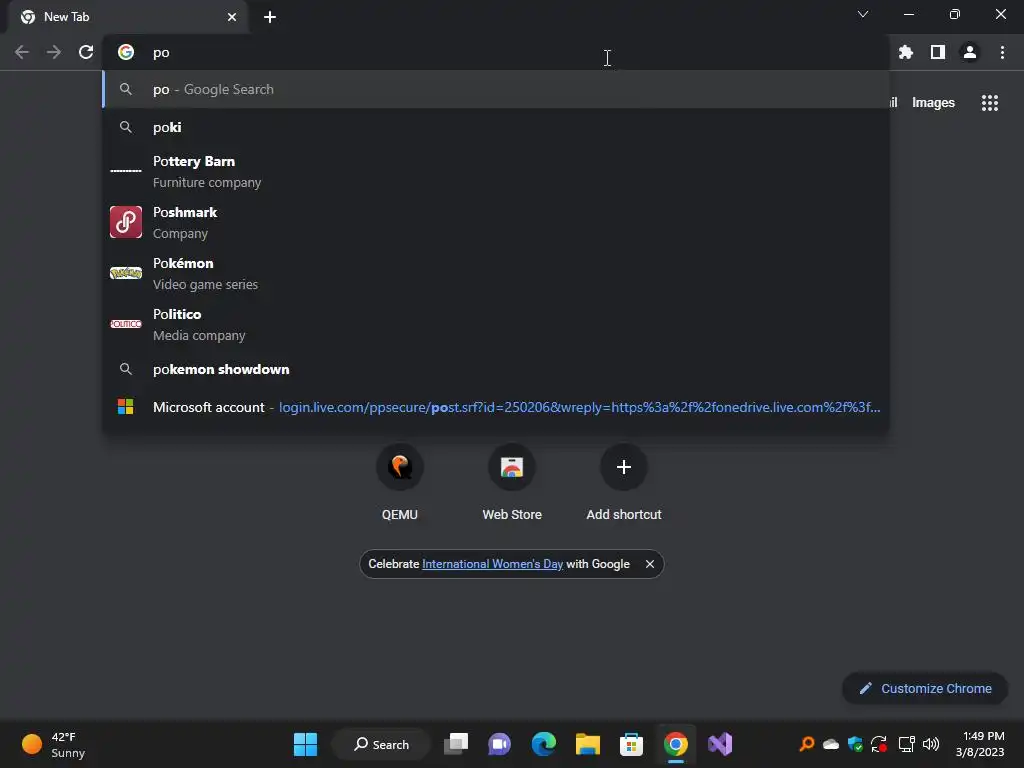1024x768 pixels.
Task: Open the Web Store shortcut
Action: [x=512, y=483]
